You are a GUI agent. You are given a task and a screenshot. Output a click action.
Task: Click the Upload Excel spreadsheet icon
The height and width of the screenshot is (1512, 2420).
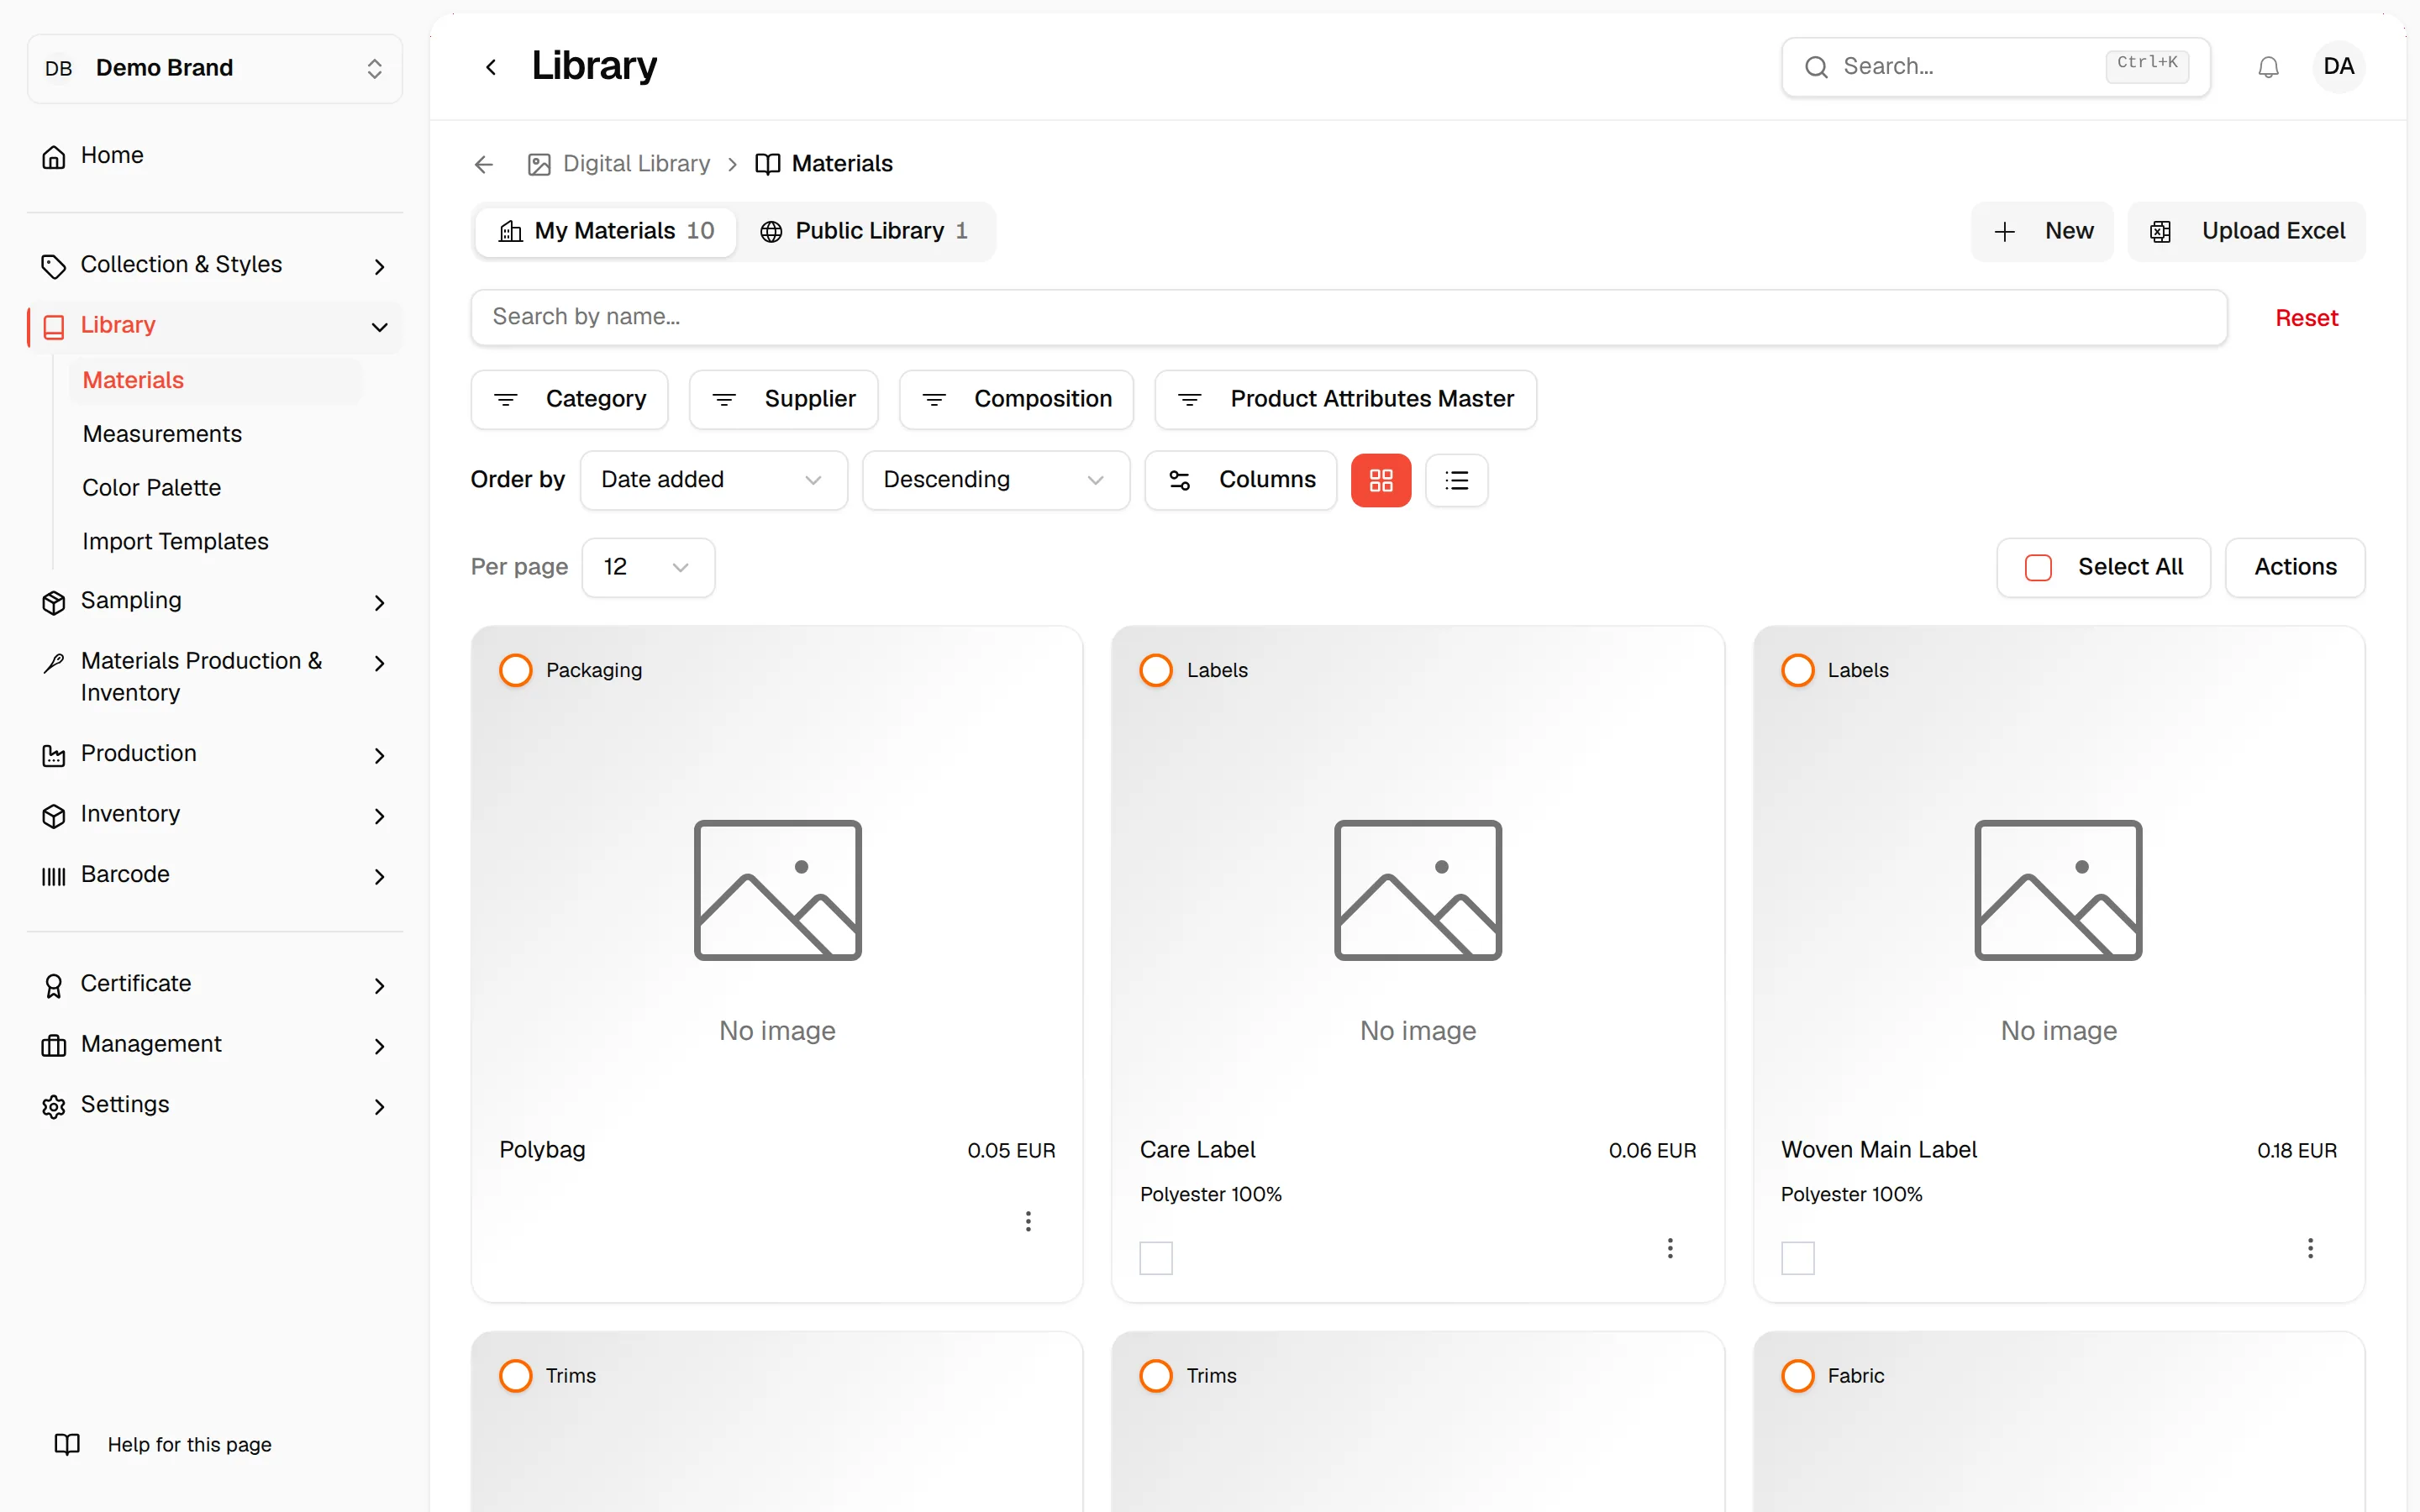tap(2161, 232)
